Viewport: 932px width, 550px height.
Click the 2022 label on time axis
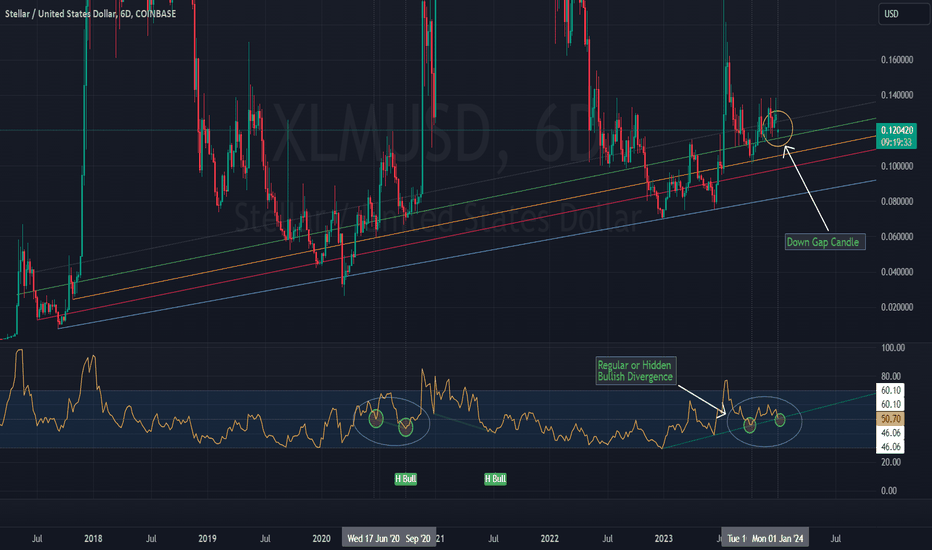(550, 539)
